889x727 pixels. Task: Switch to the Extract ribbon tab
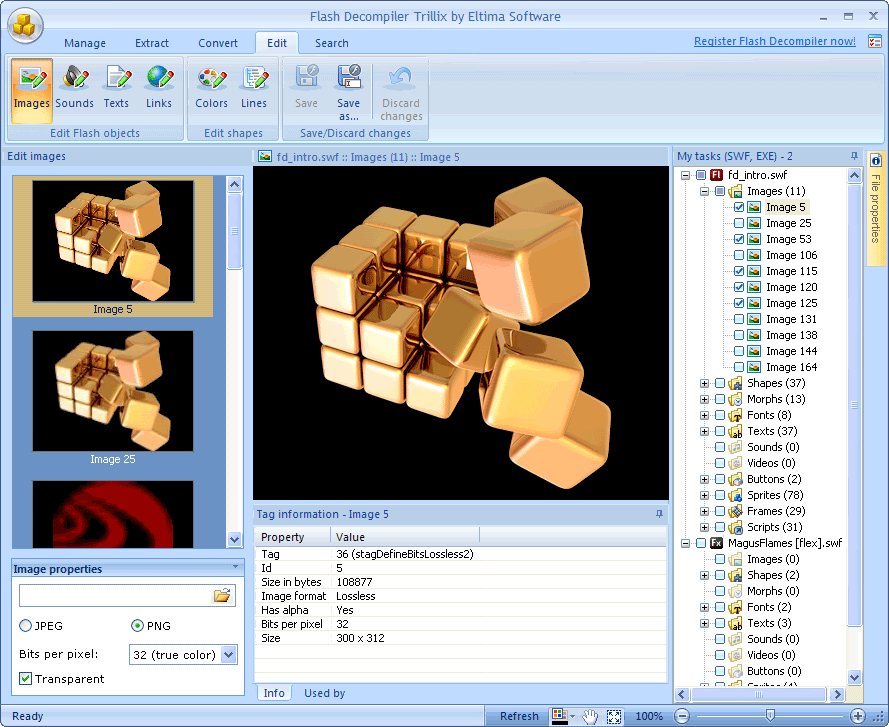pos(151,43)
